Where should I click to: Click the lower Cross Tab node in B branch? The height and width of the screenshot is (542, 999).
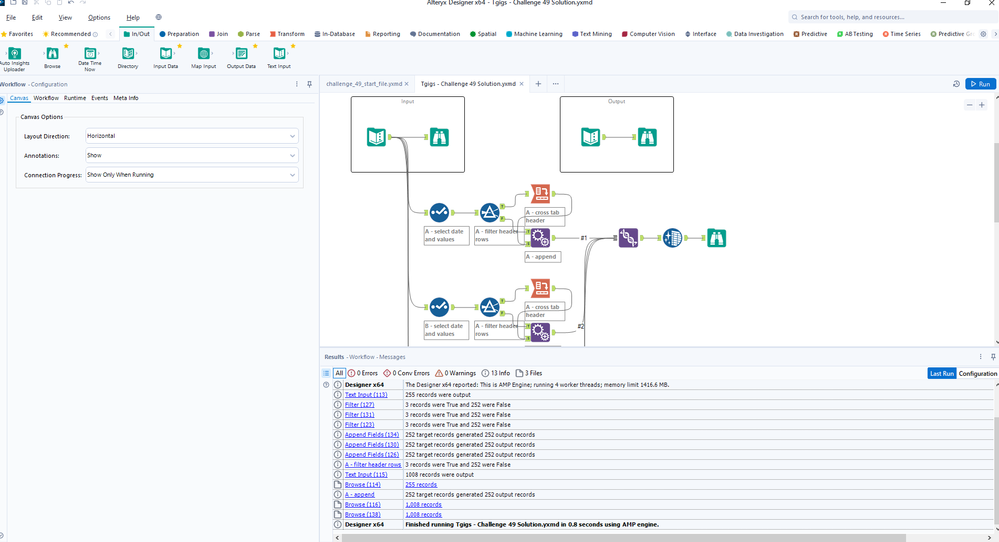540,287
